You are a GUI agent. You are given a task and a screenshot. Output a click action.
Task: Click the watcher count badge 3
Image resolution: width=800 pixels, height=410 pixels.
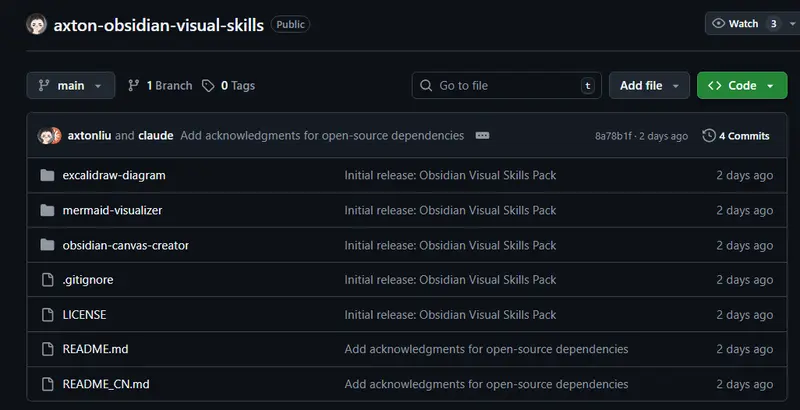point(773,24)
